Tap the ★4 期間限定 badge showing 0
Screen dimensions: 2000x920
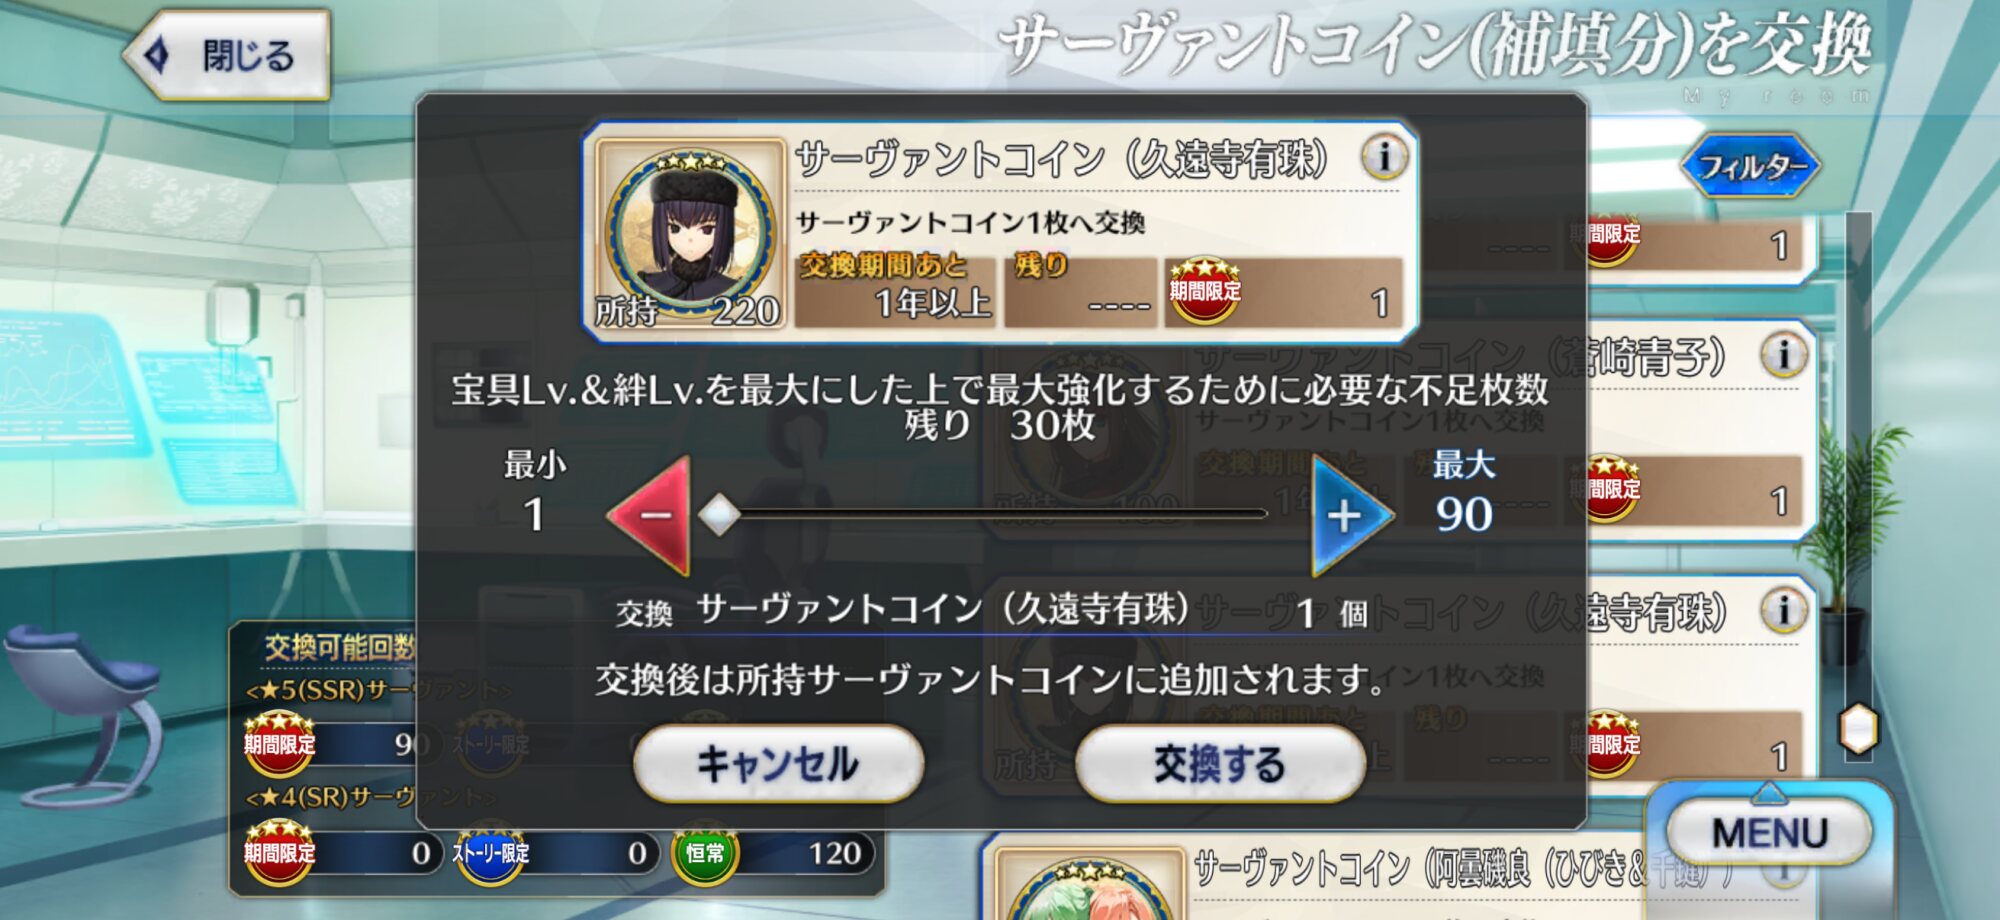pyautogui.click(x=280, y=853)
